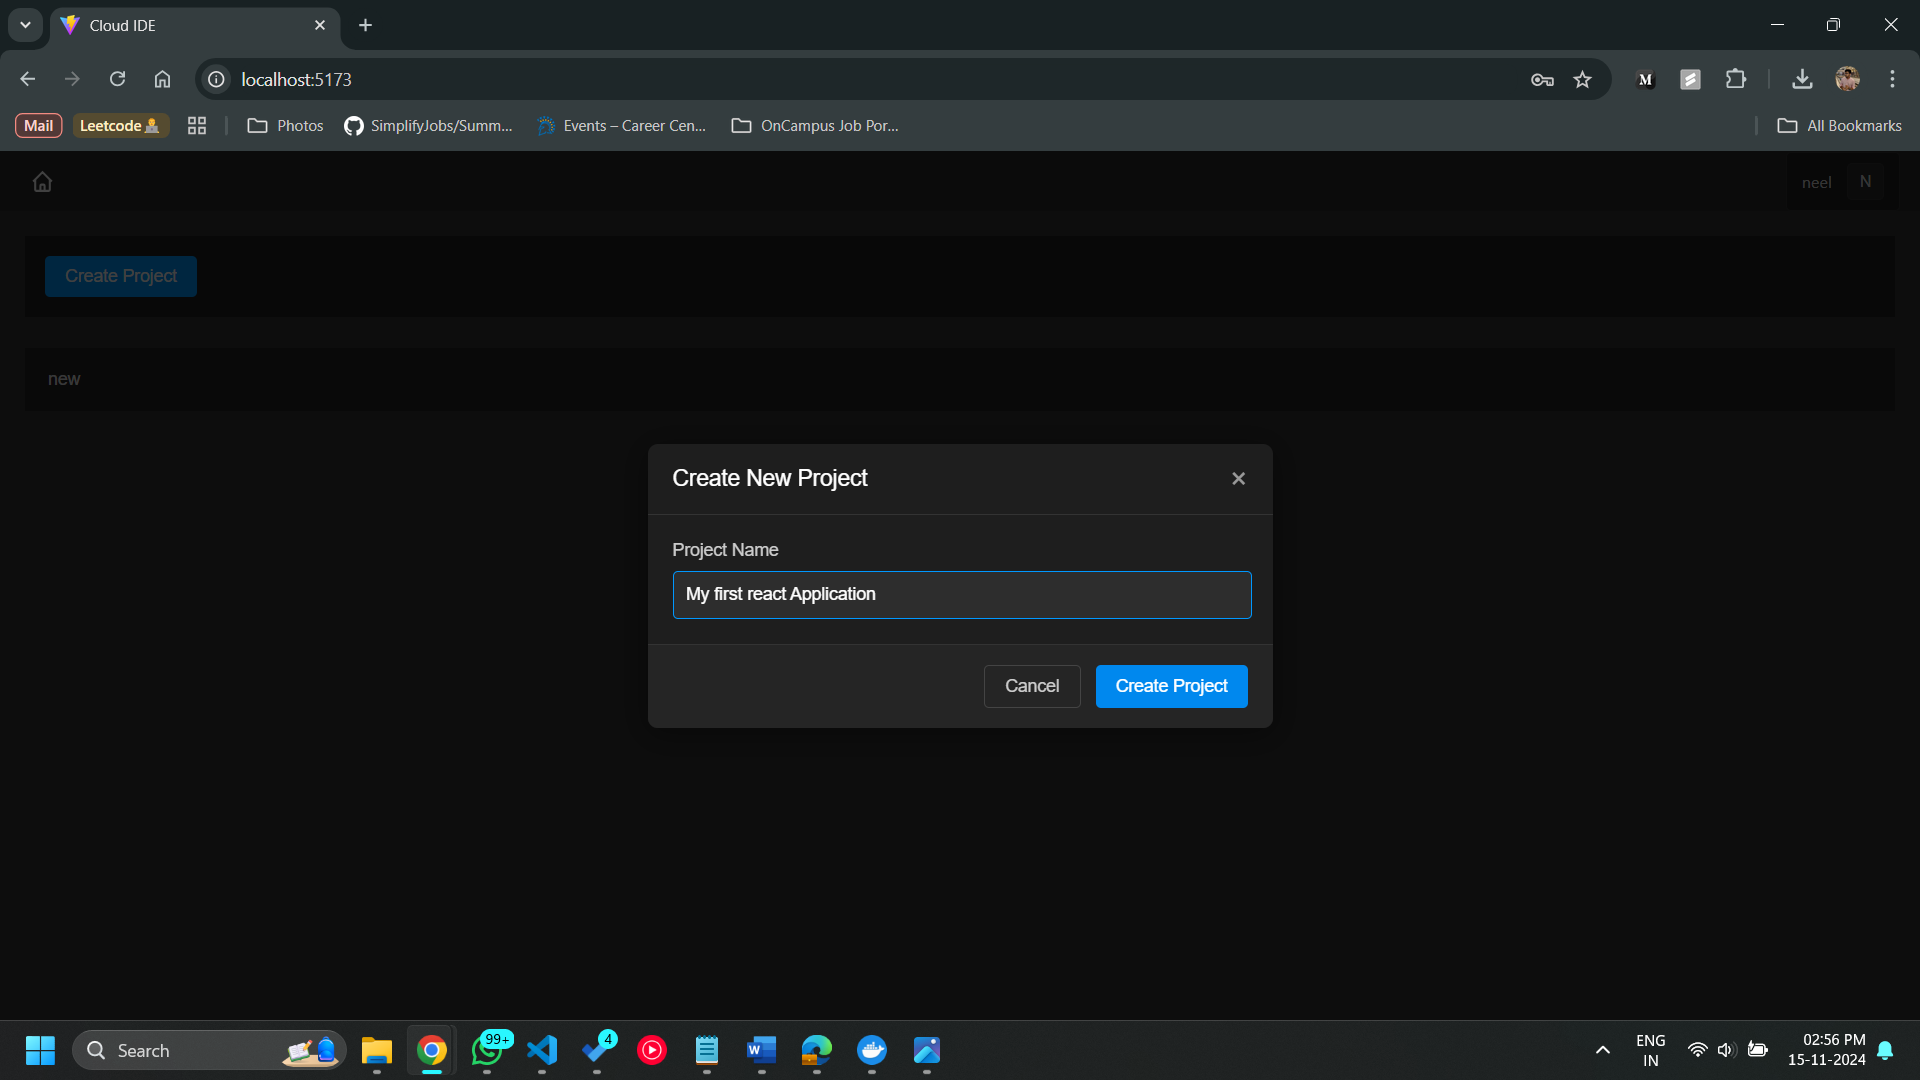
Task: Open the home icon in app header
Action: 42,182
